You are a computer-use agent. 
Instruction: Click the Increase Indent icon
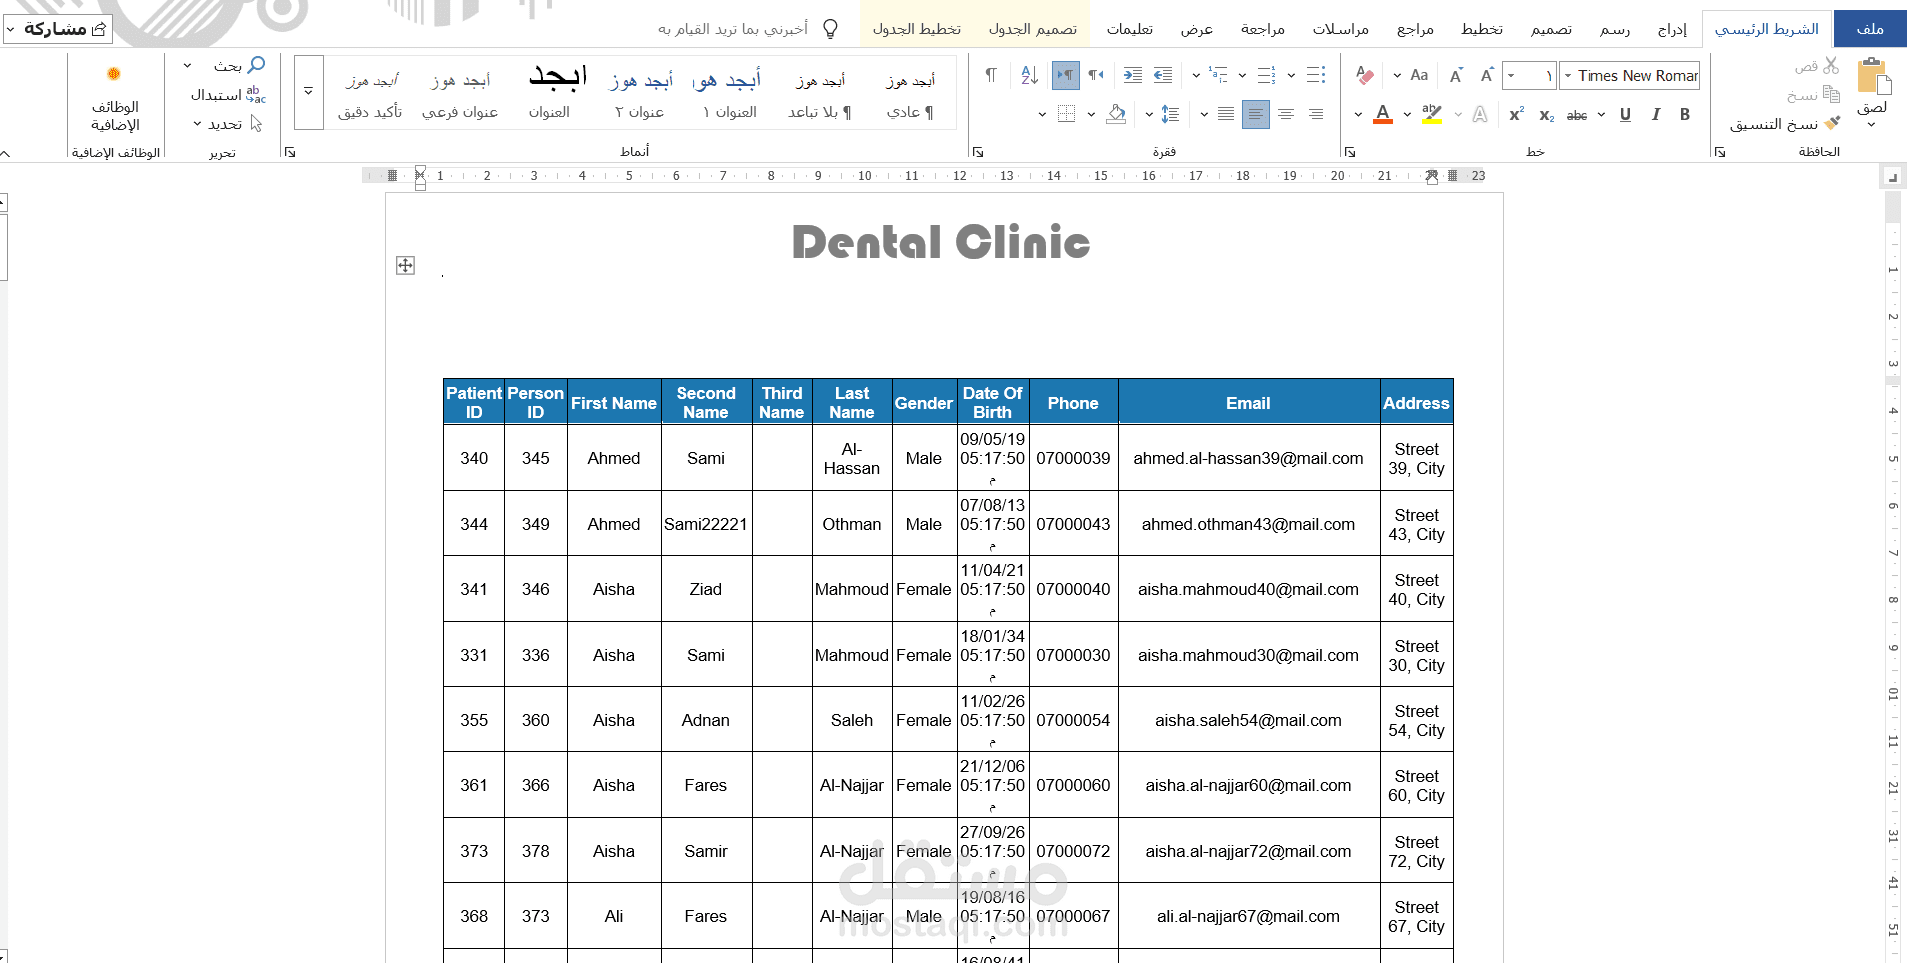point(1132,75)
